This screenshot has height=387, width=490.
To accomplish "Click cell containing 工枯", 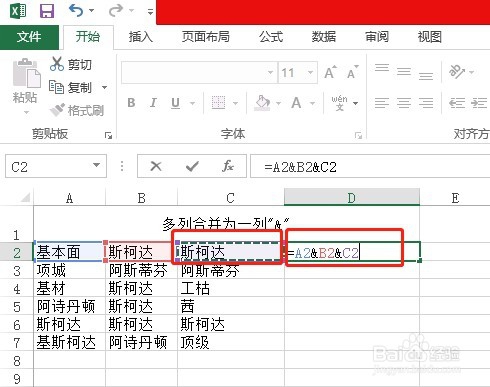I will (x=231, y=289).
